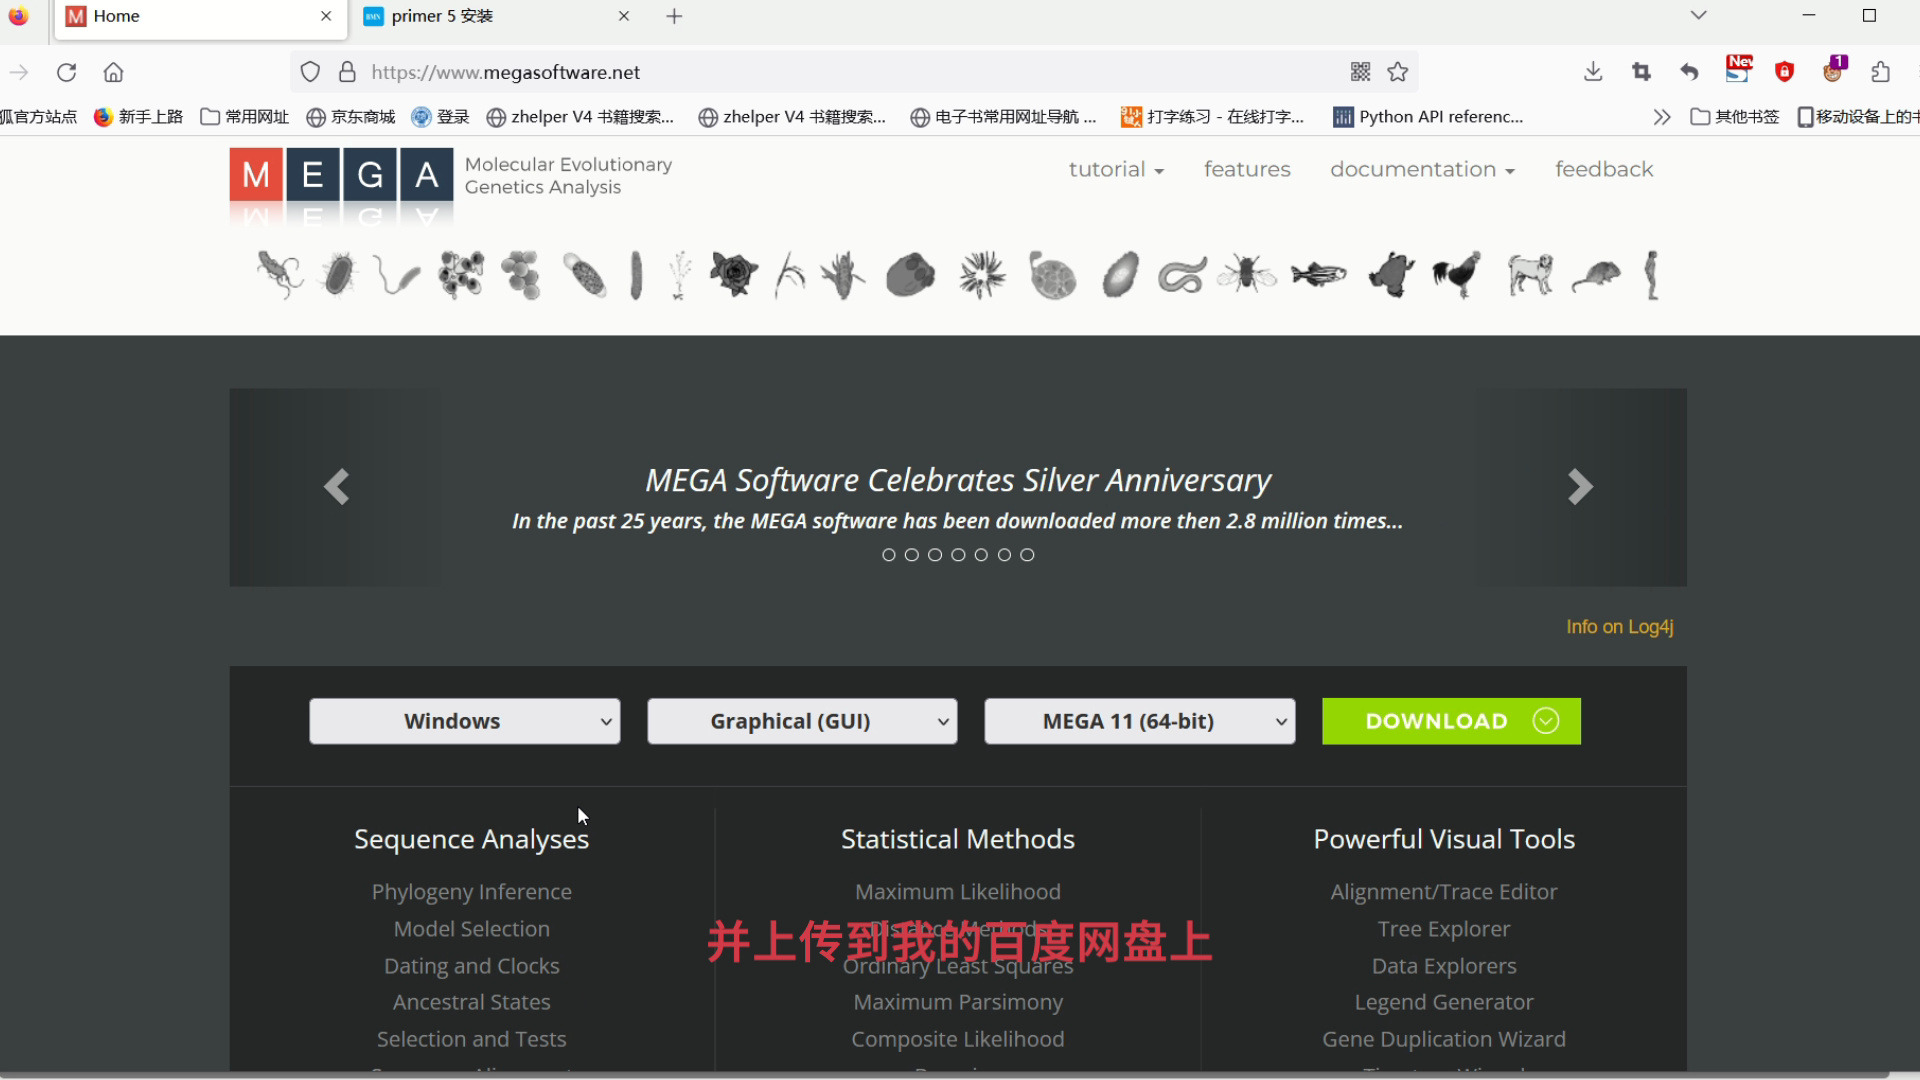The height and width of the screenshot is (1080, 1920).
Task: Click the green DOWNLOAD button
Action: (x=1451, y=721)
